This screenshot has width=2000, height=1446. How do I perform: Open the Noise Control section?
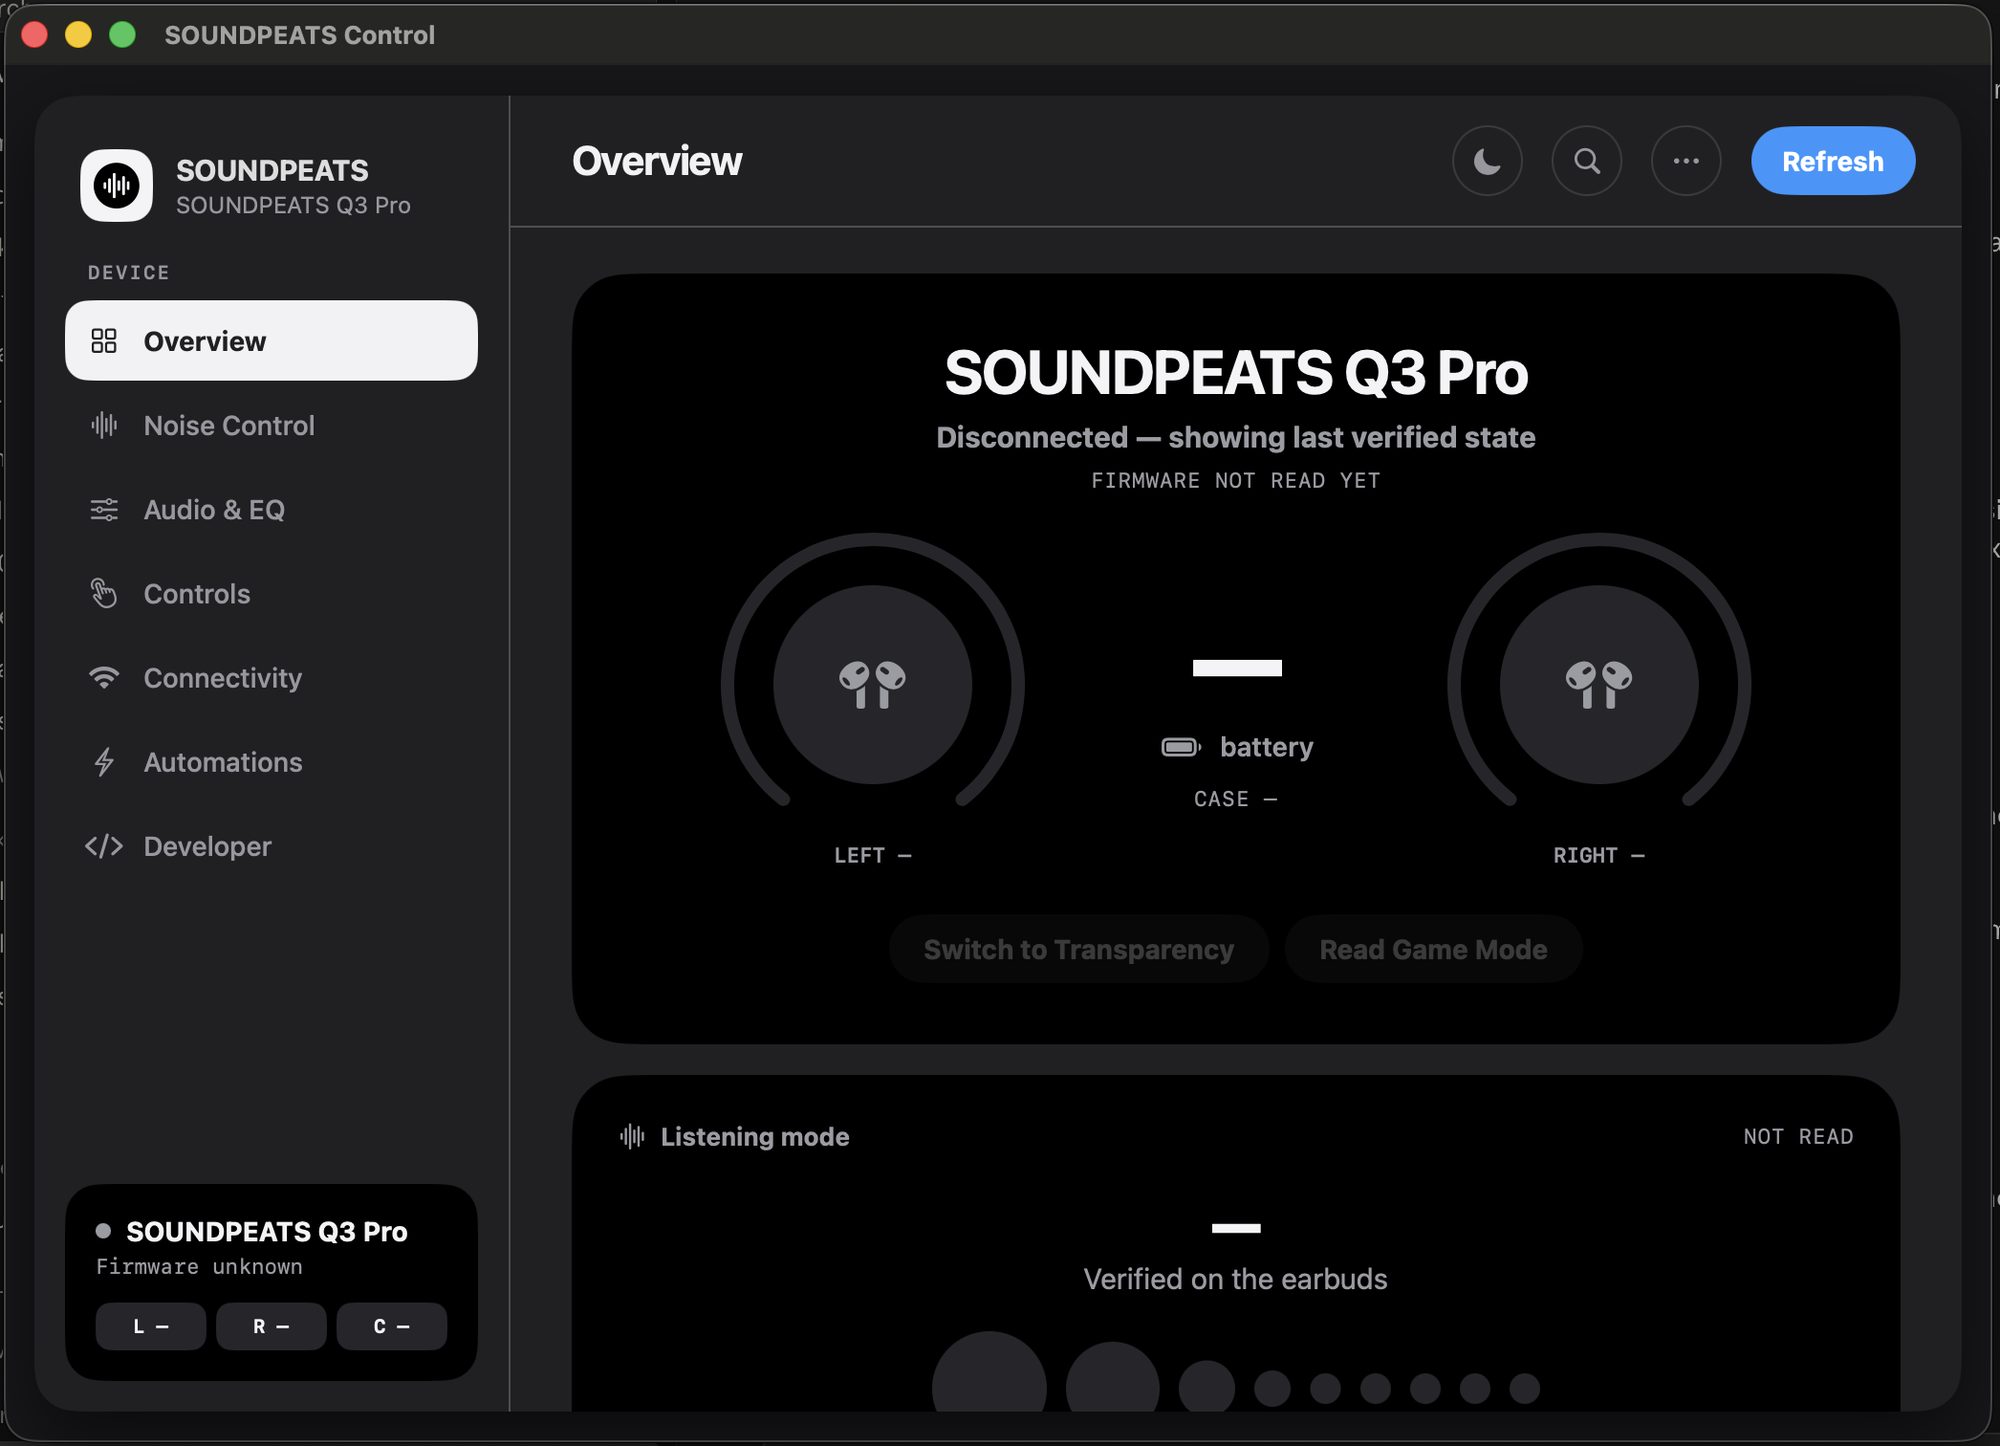click(271, 426)
